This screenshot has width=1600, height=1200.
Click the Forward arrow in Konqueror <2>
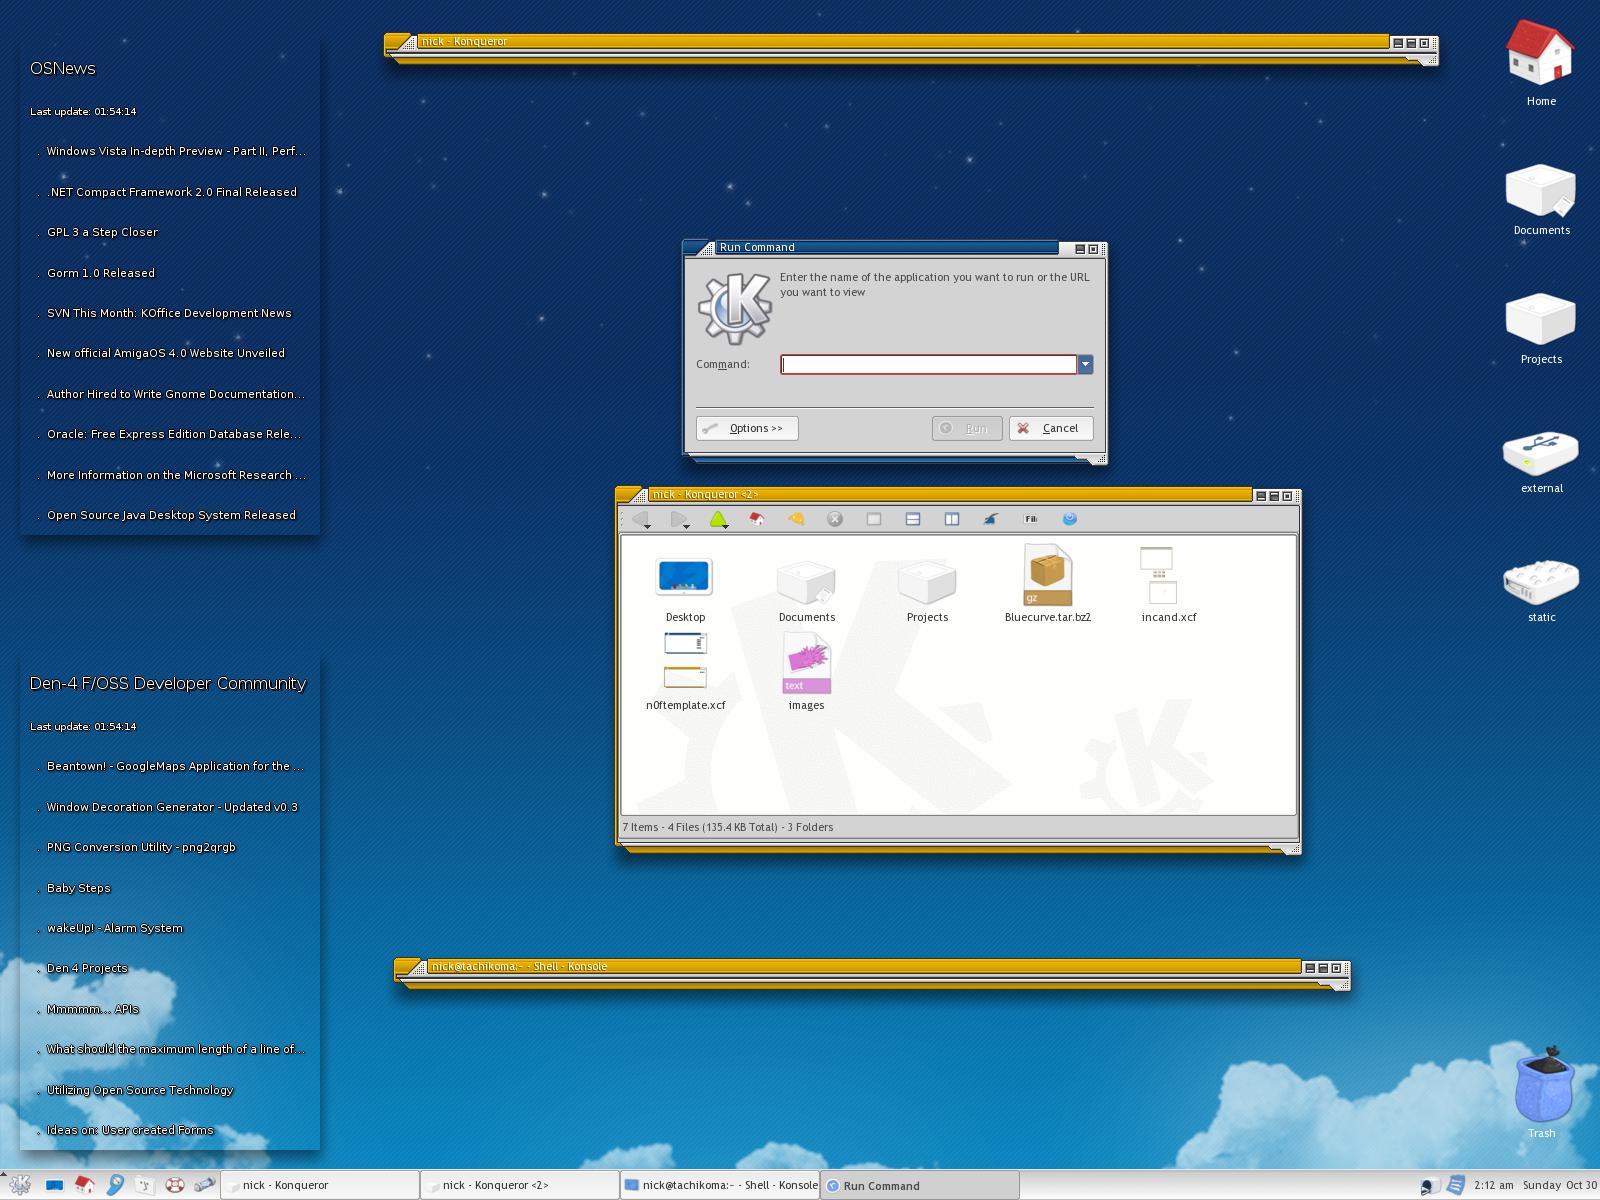(678, 518)
